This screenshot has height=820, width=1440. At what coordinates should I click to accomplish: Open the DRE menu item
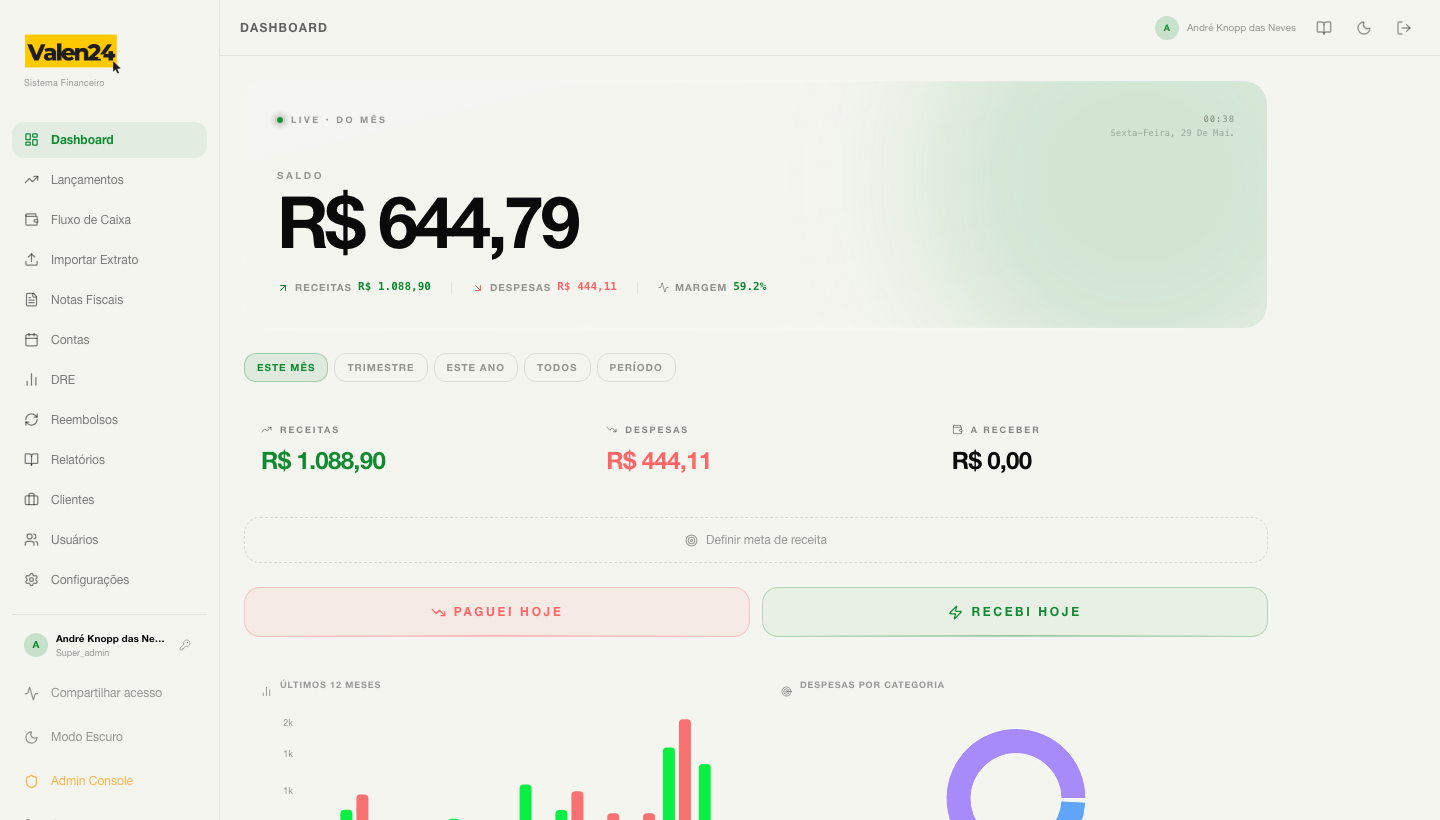pos(109,380)
